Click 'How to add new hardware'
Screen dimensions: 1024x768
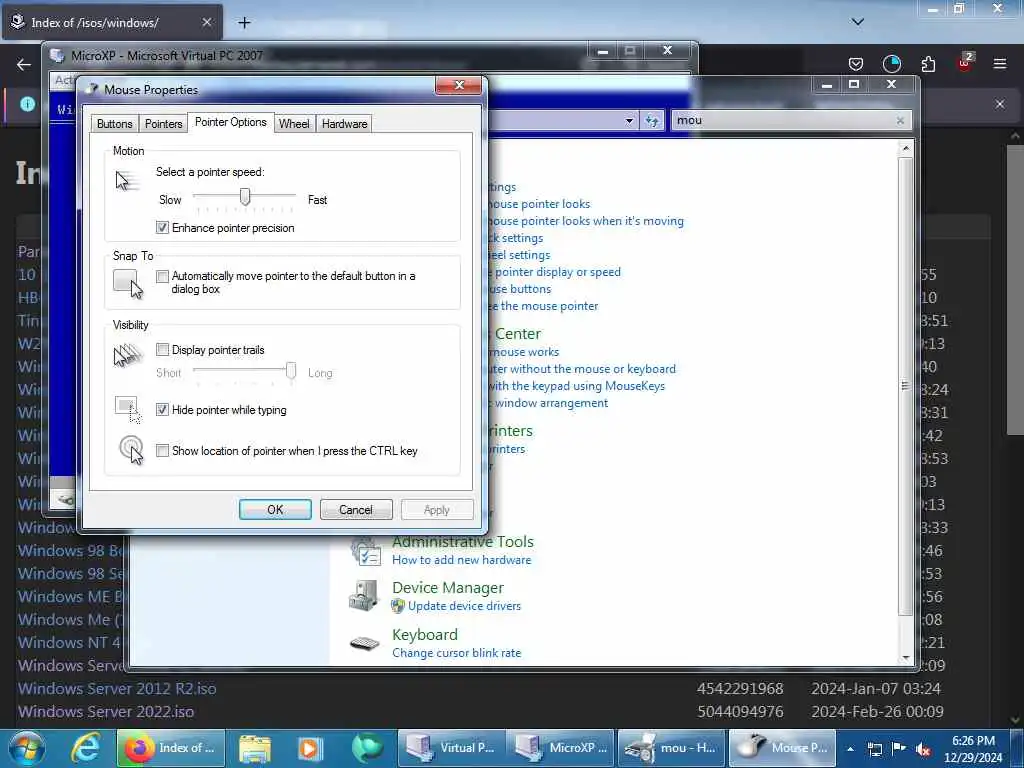point(461,560)
